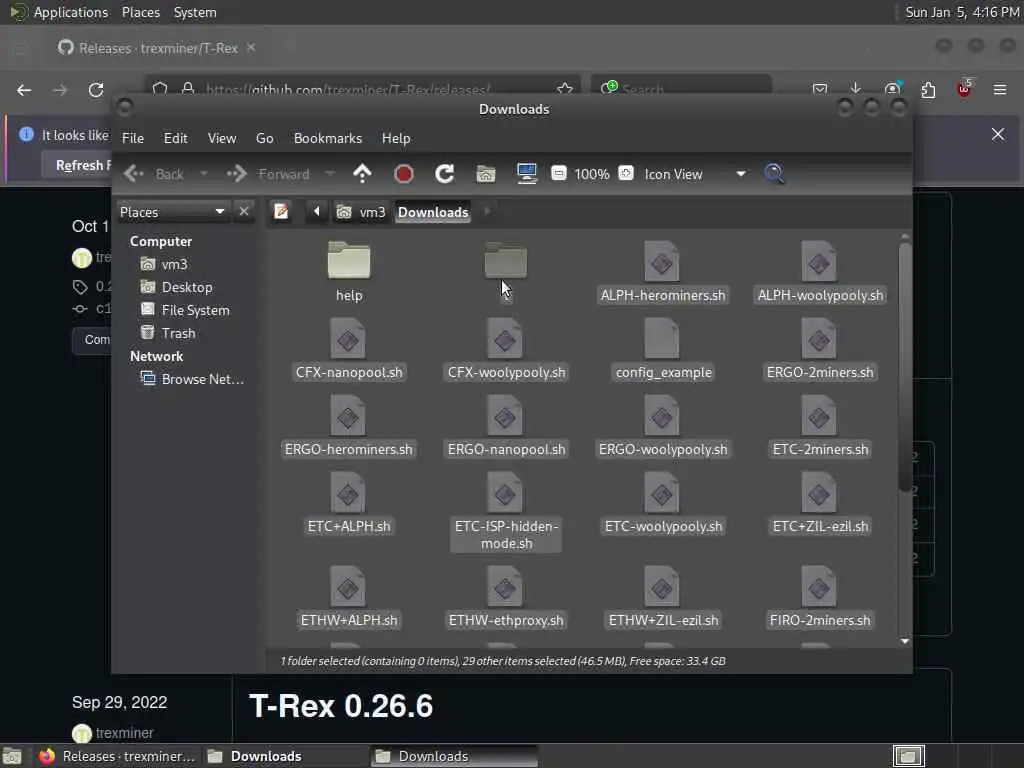Select Downloads path bar button
The image size is (1024, 768).
(433, 212)
